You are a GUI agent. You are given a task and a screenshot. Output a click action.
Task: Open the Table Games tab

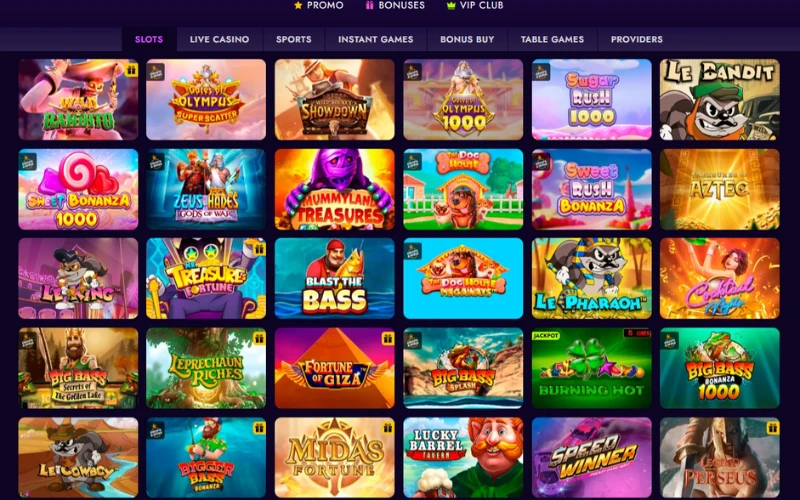pyautogui.click(x=552, y=39)
